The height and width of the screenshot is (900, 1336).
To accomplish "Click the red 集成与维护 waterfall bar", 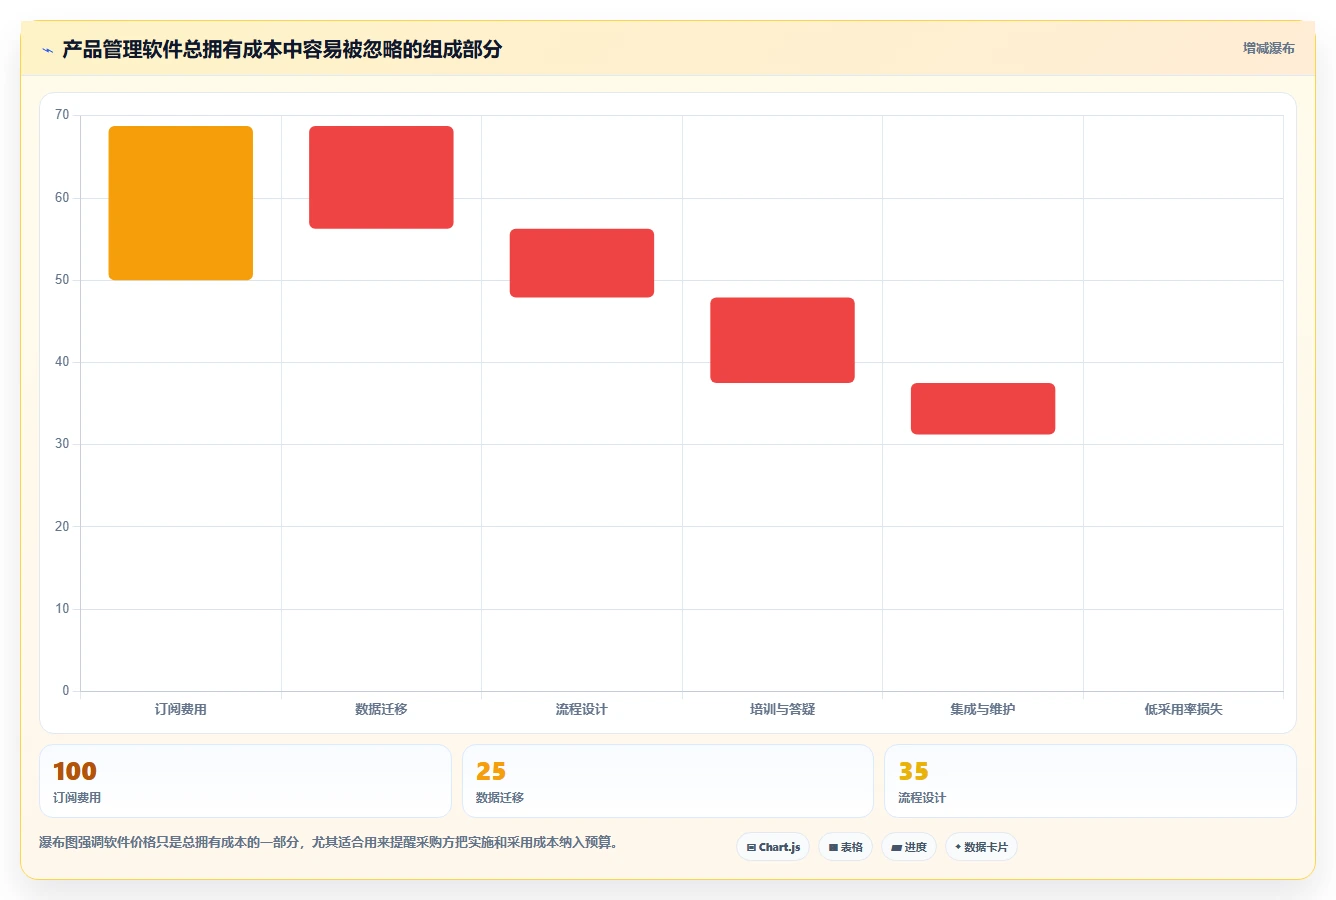I will point(983,408).
